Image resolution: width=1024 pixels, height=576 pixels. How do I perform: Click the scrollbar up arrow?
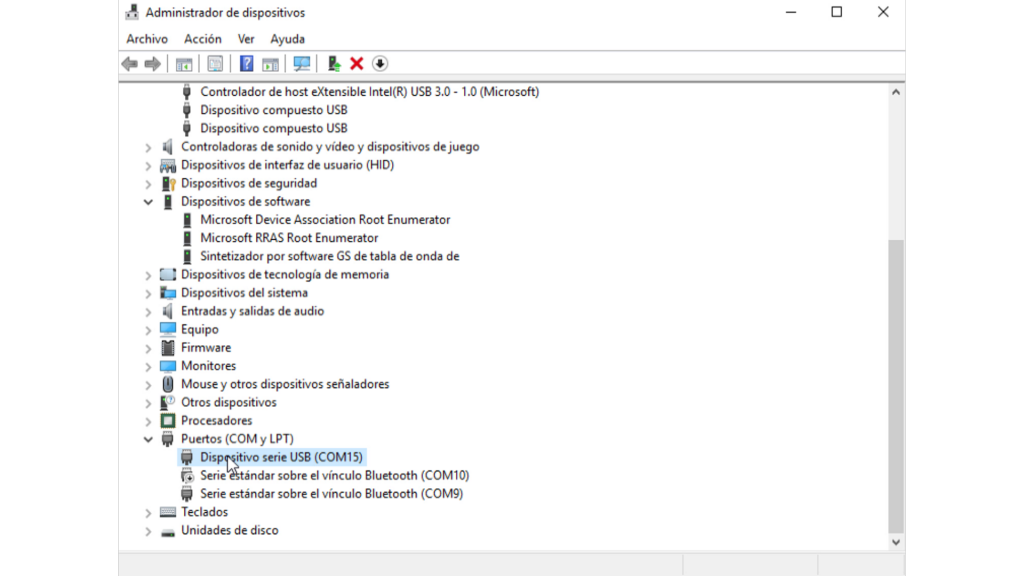896,92
